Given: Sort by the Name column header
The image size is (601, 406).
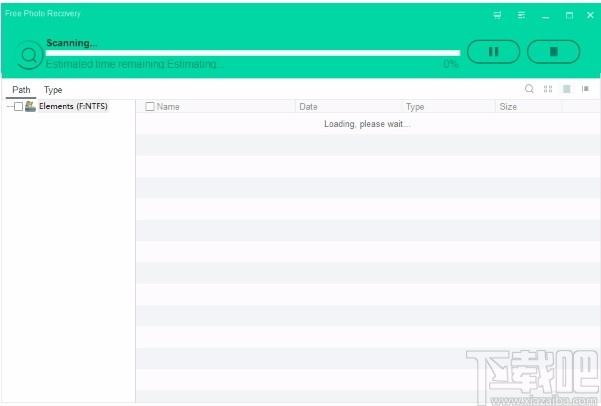Looking at the screenshot, I should pos(168,107).
